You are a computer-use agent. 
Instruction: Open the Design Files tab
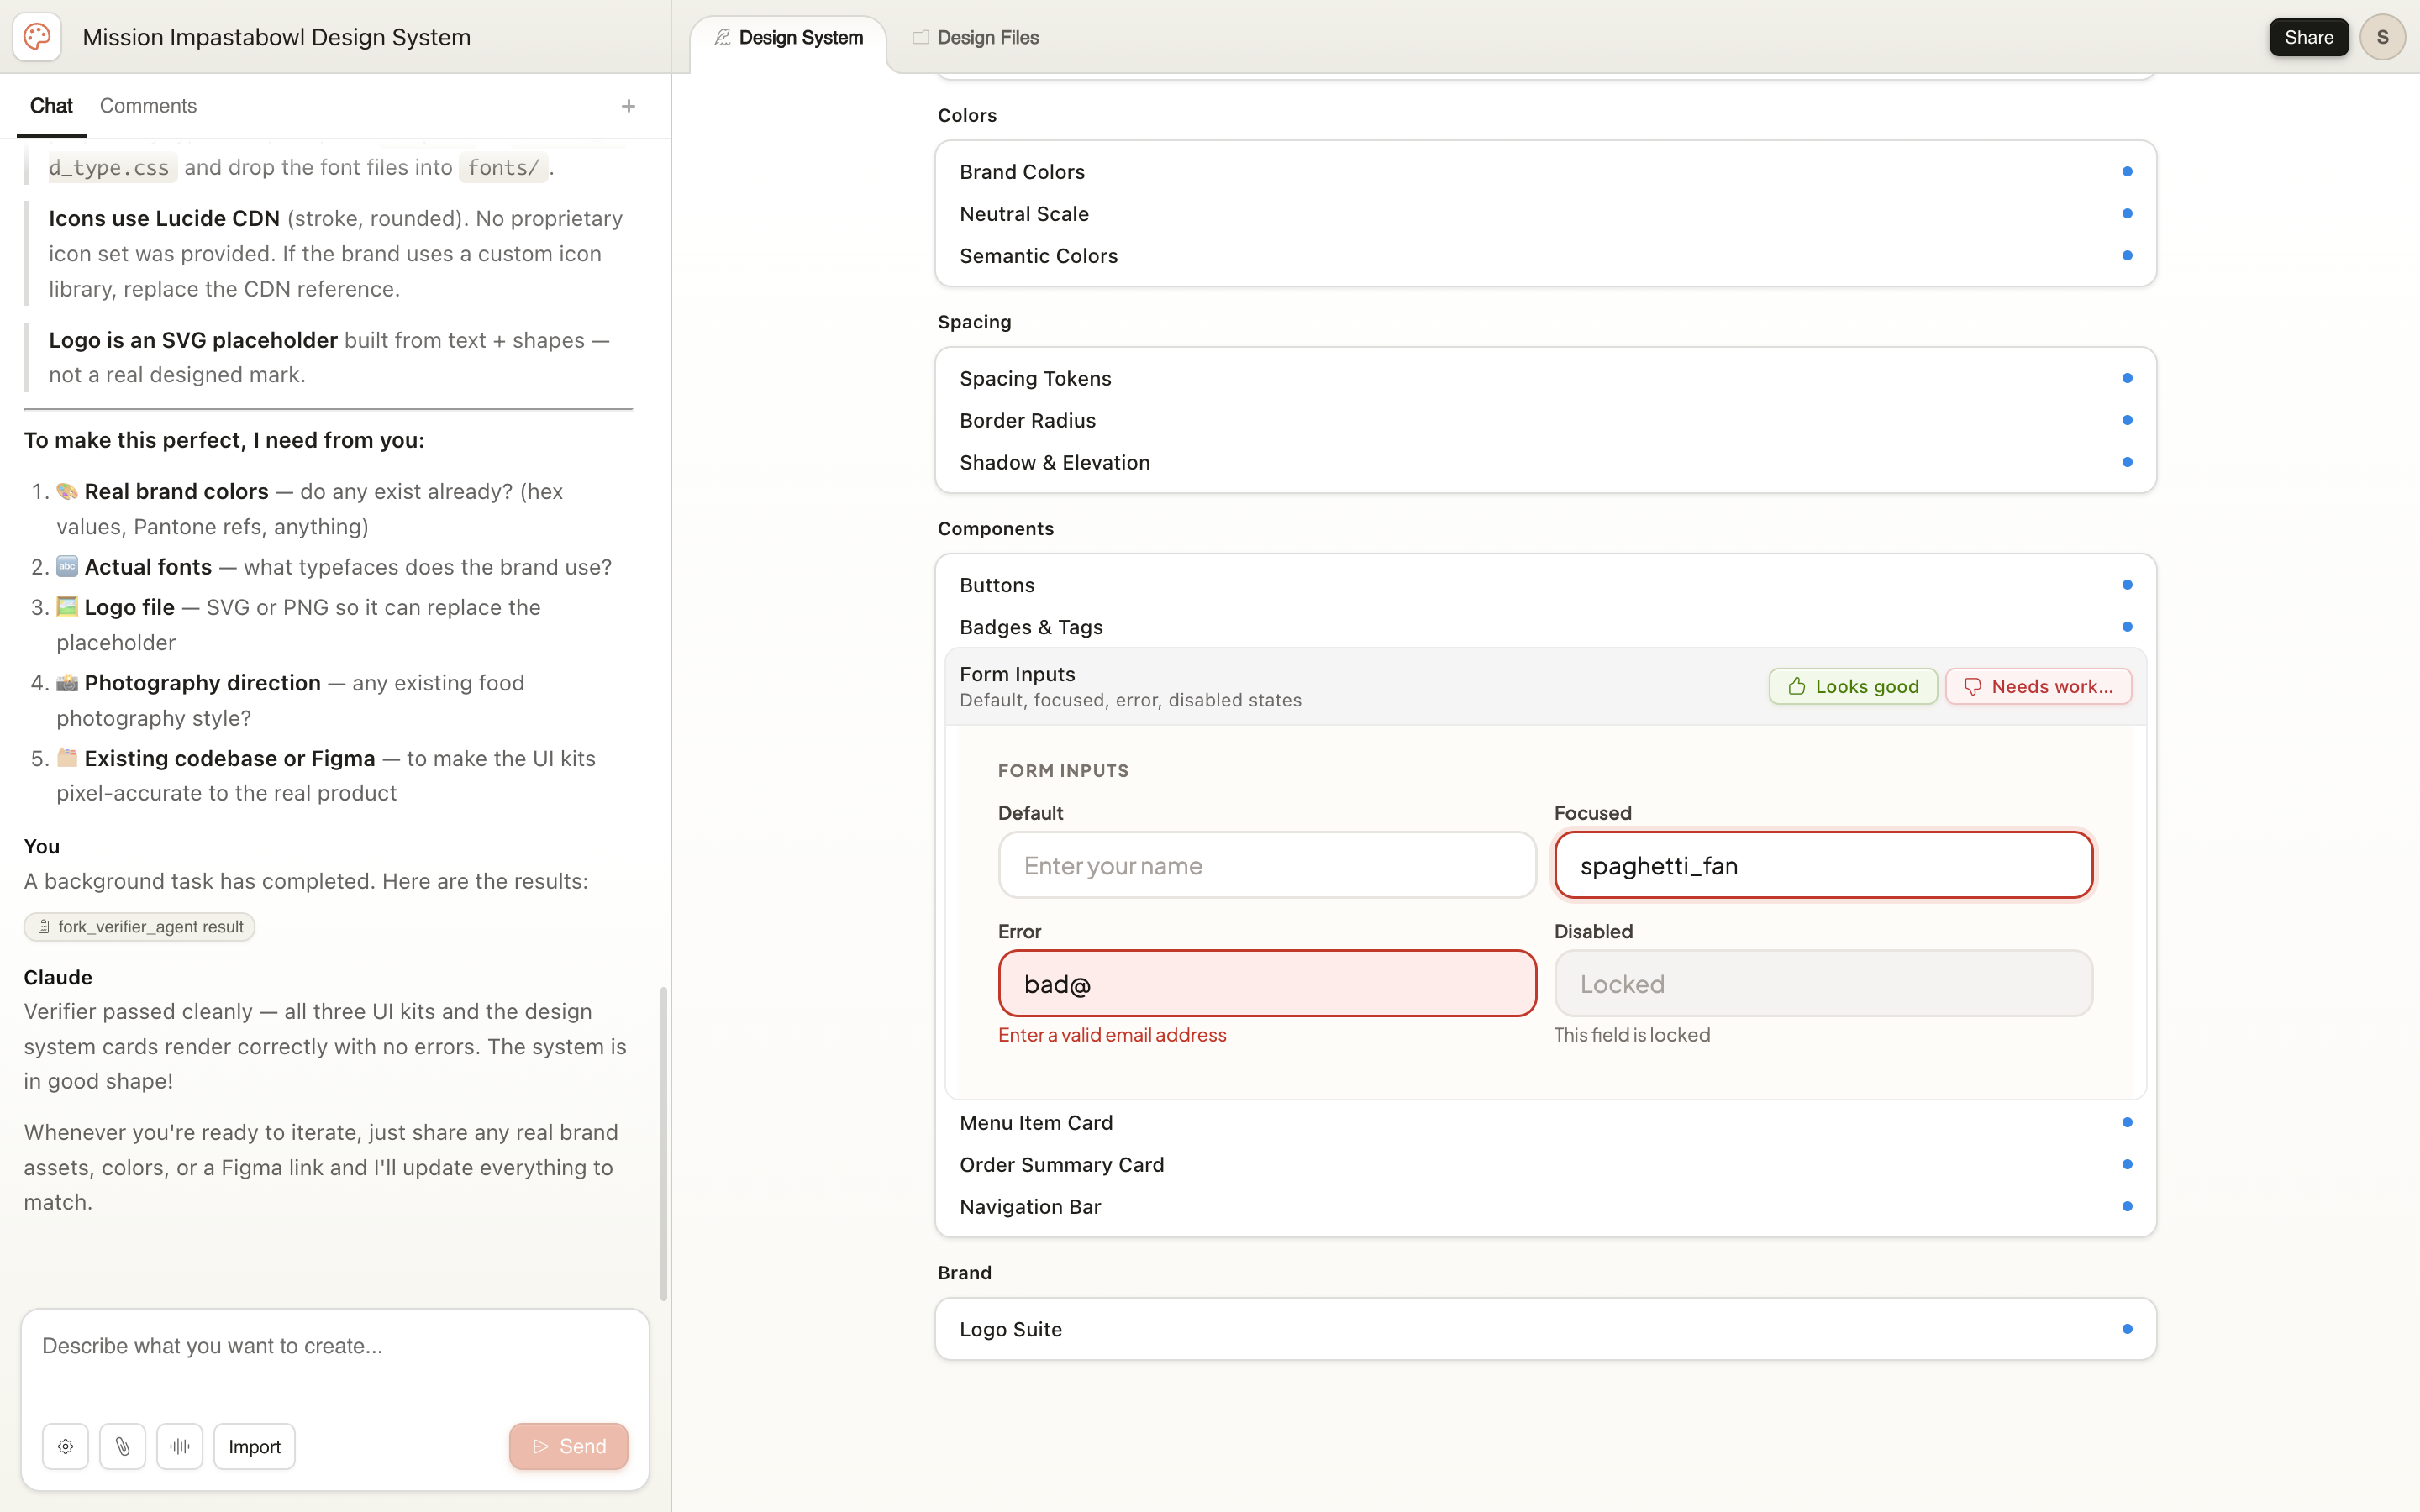pyautogui.click(x=975, y=38)
